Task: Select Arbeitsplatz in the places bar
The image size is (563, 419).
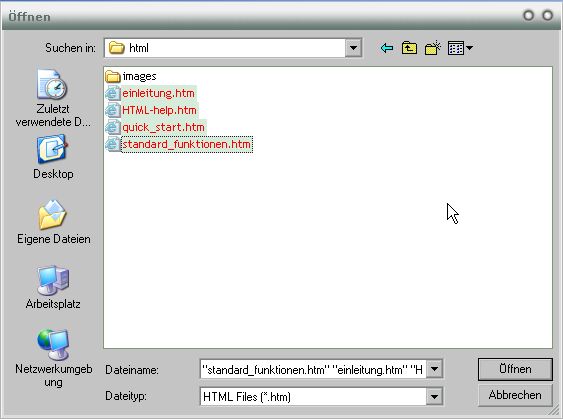Action: click(53, 287)
